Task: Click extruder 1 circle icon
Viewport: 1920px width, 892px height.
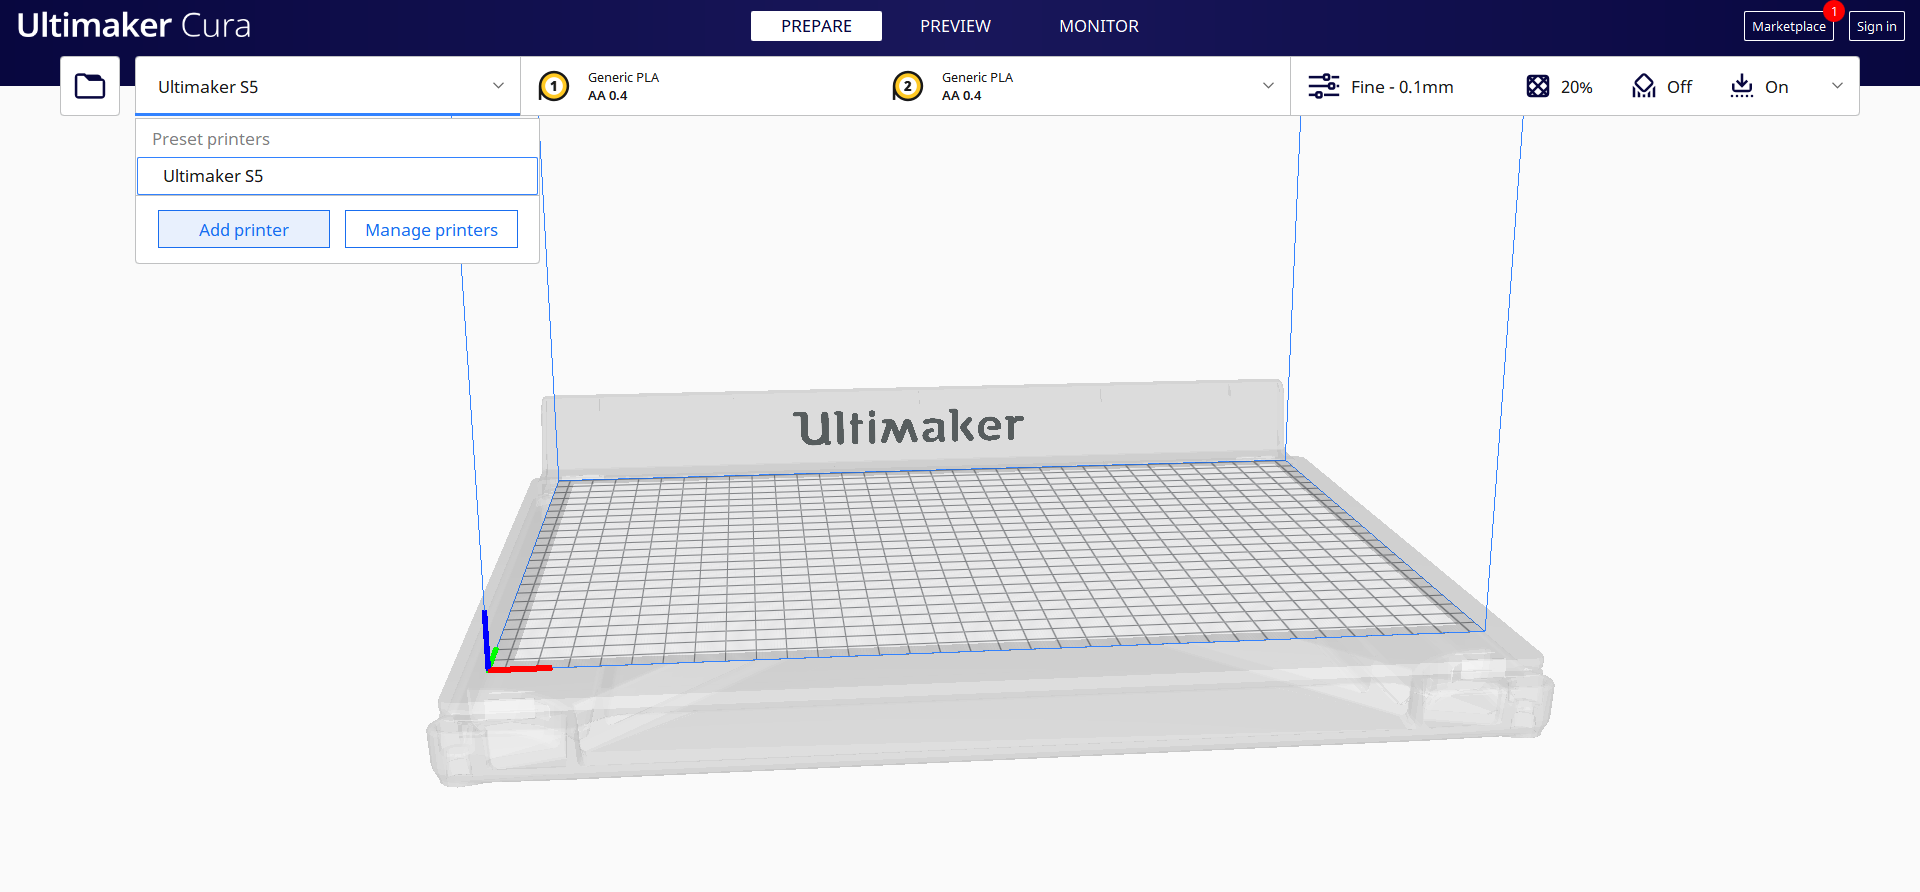Action: (x=554, y=86)
